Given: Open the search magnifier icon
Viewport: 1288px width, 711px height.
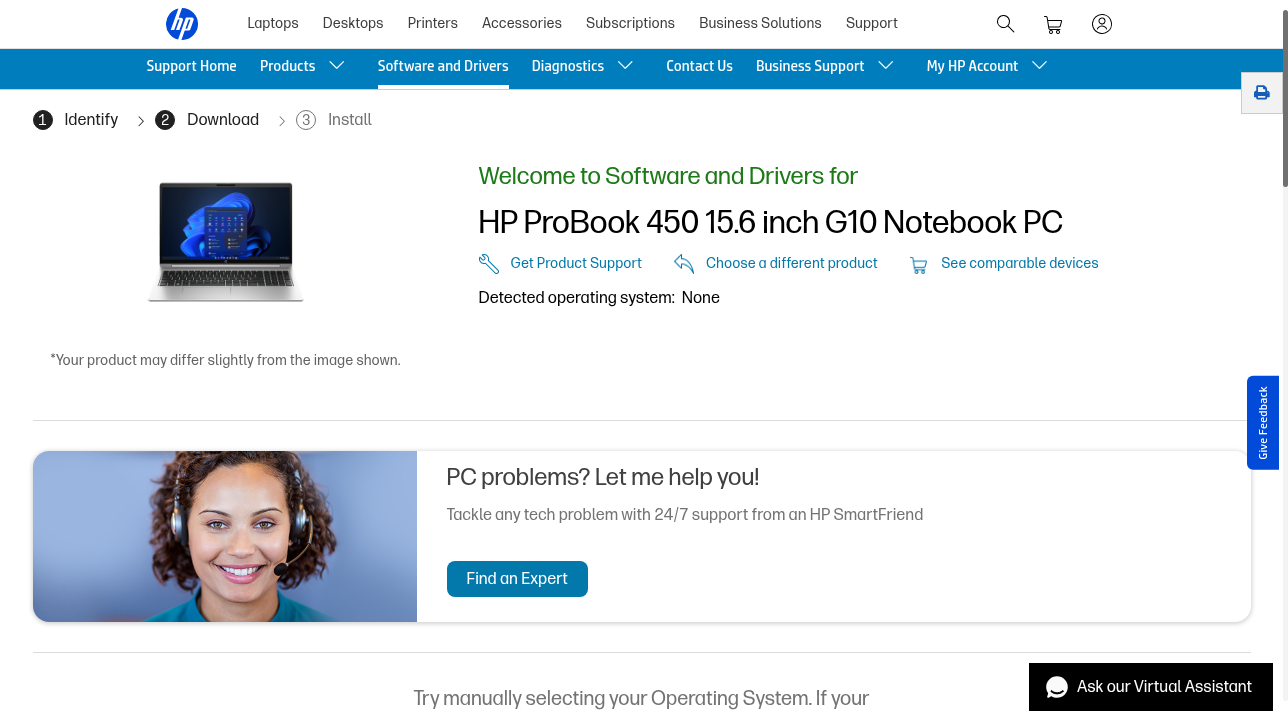Looking at the screenshot, I should [1005, 24].
